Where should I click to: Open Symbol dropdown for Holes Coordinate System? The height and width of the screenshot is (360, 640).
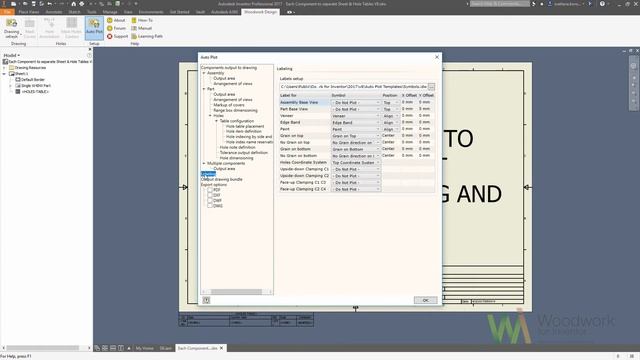coord(356,162)
